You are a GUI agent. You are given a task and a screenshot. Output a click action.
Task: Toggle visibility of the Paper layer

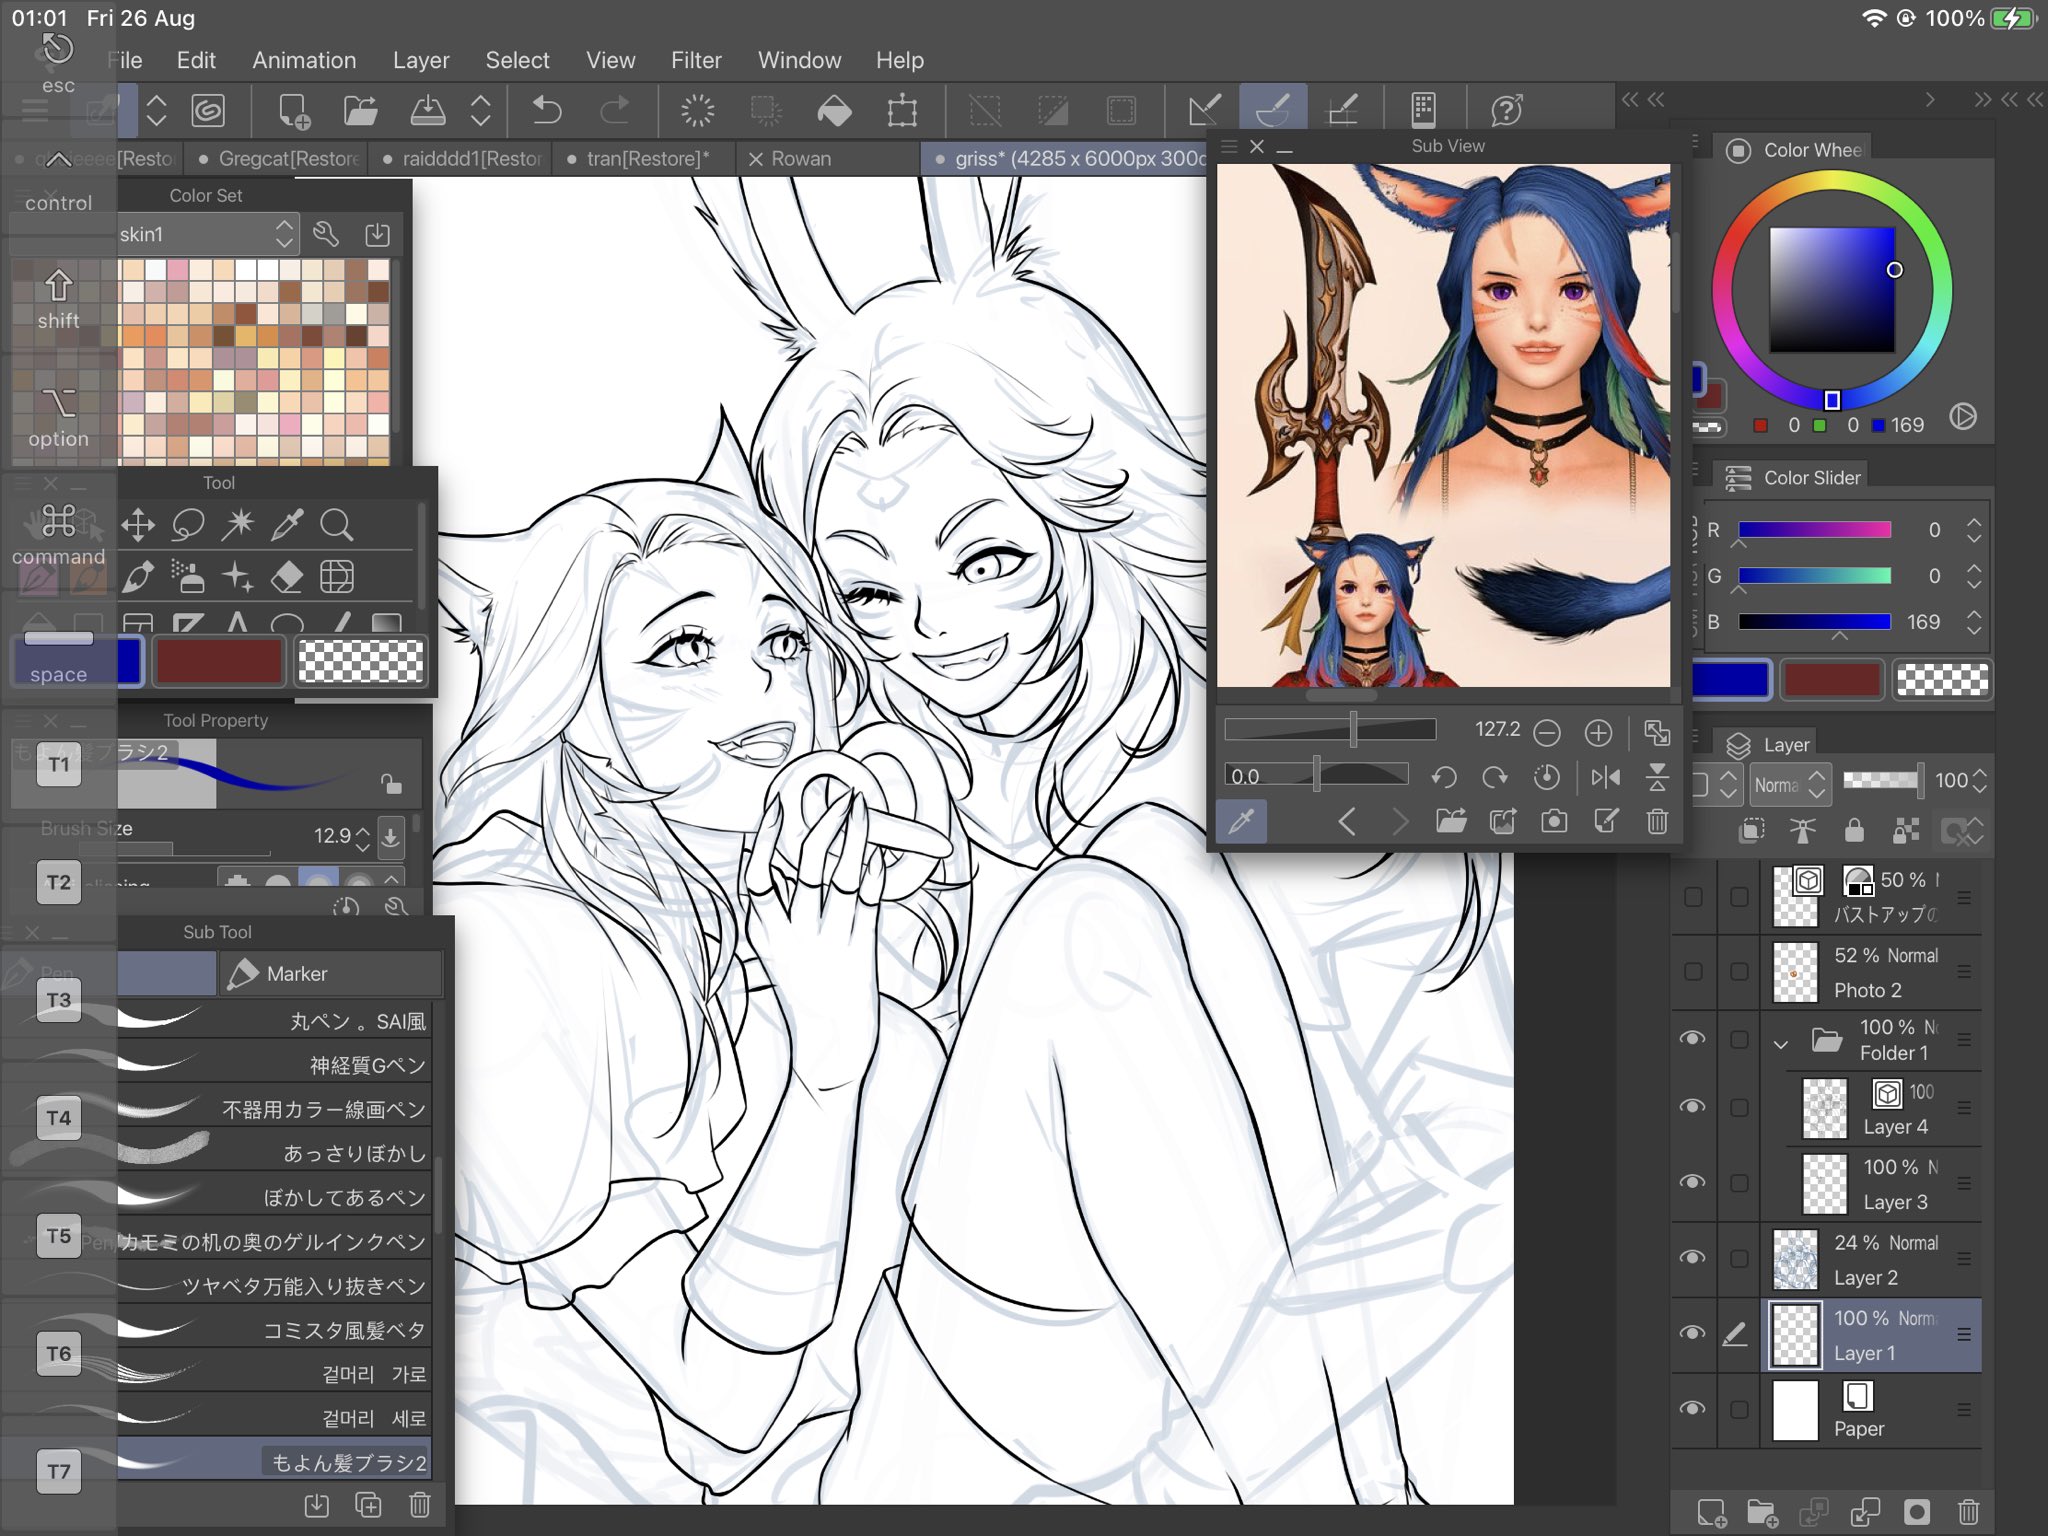click(1694, 1410)
